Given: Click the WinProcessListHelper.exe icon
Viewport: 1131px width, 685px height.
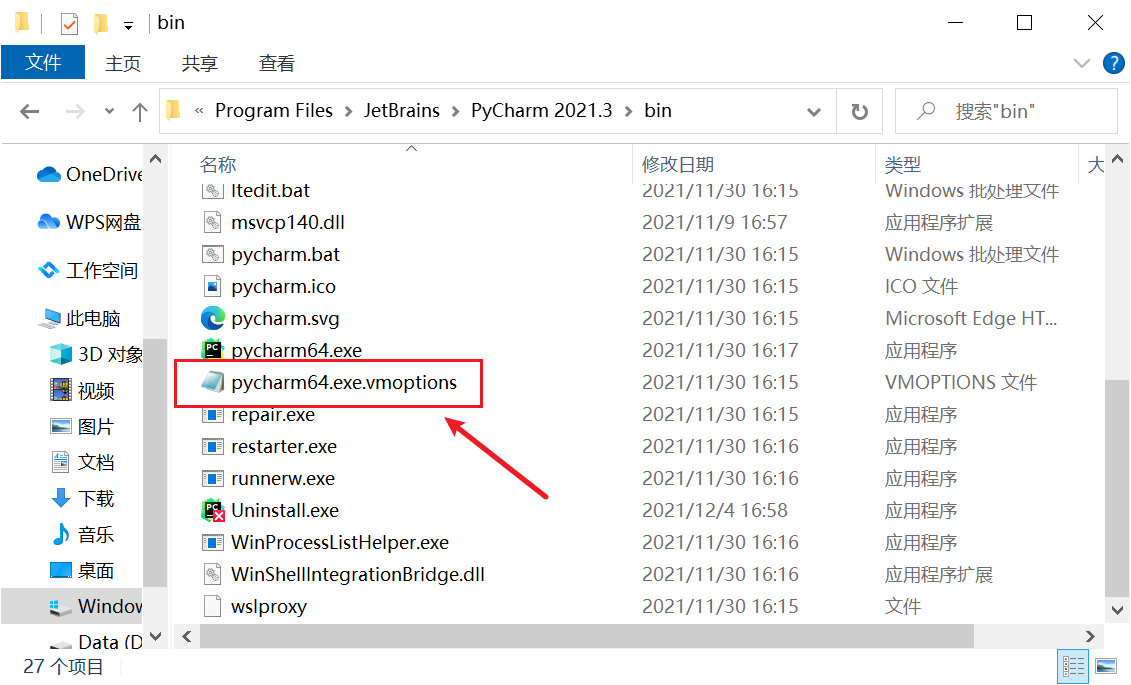Looking at the screenshot, I should coord(212,542).
